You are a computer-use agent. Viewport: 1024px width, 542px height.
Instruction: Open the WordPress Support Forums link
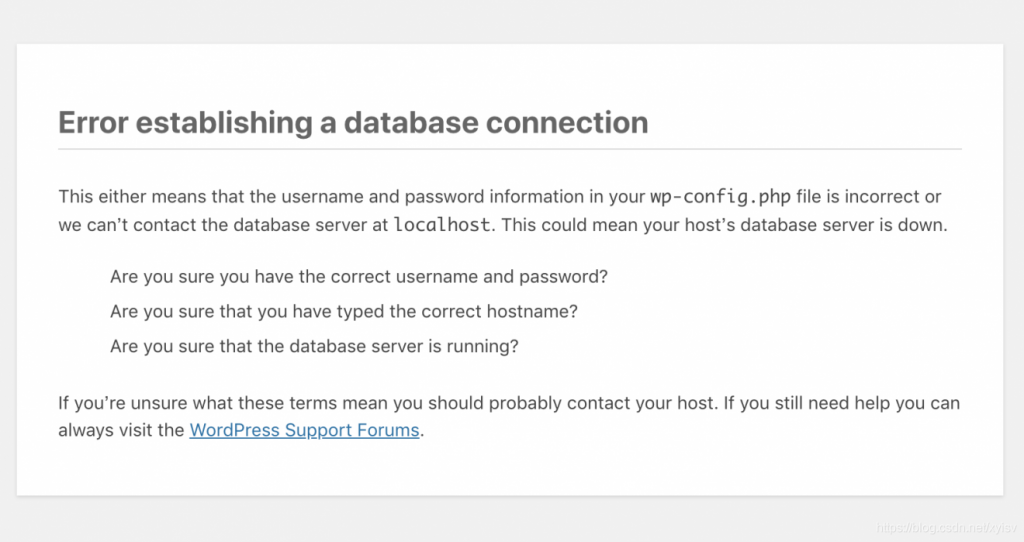point(304,430)
